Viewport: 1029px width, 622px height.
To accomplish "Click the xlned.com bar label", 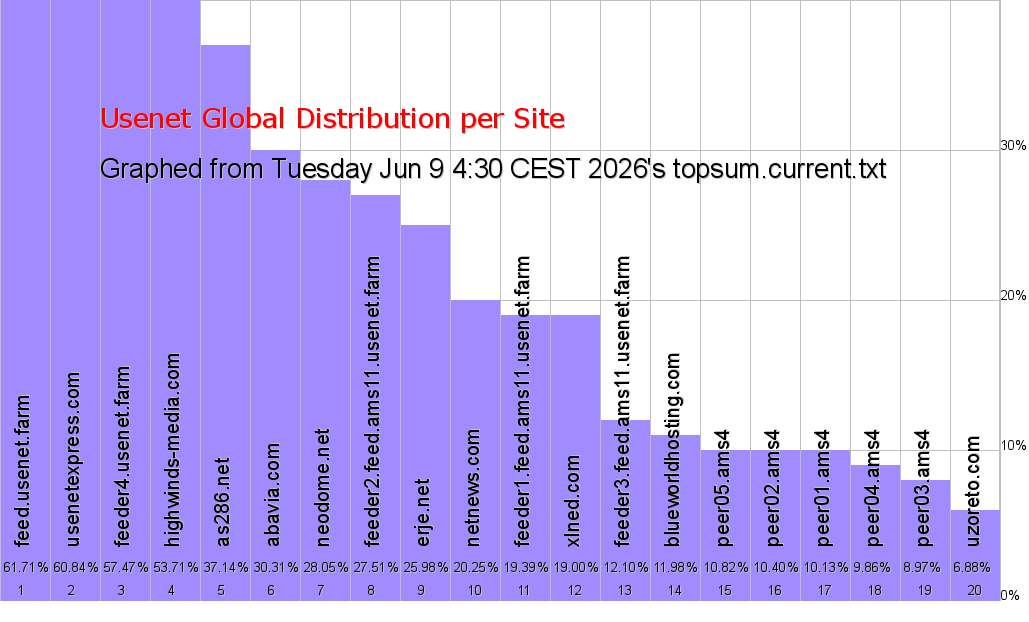I will click(x=572, y=501).
